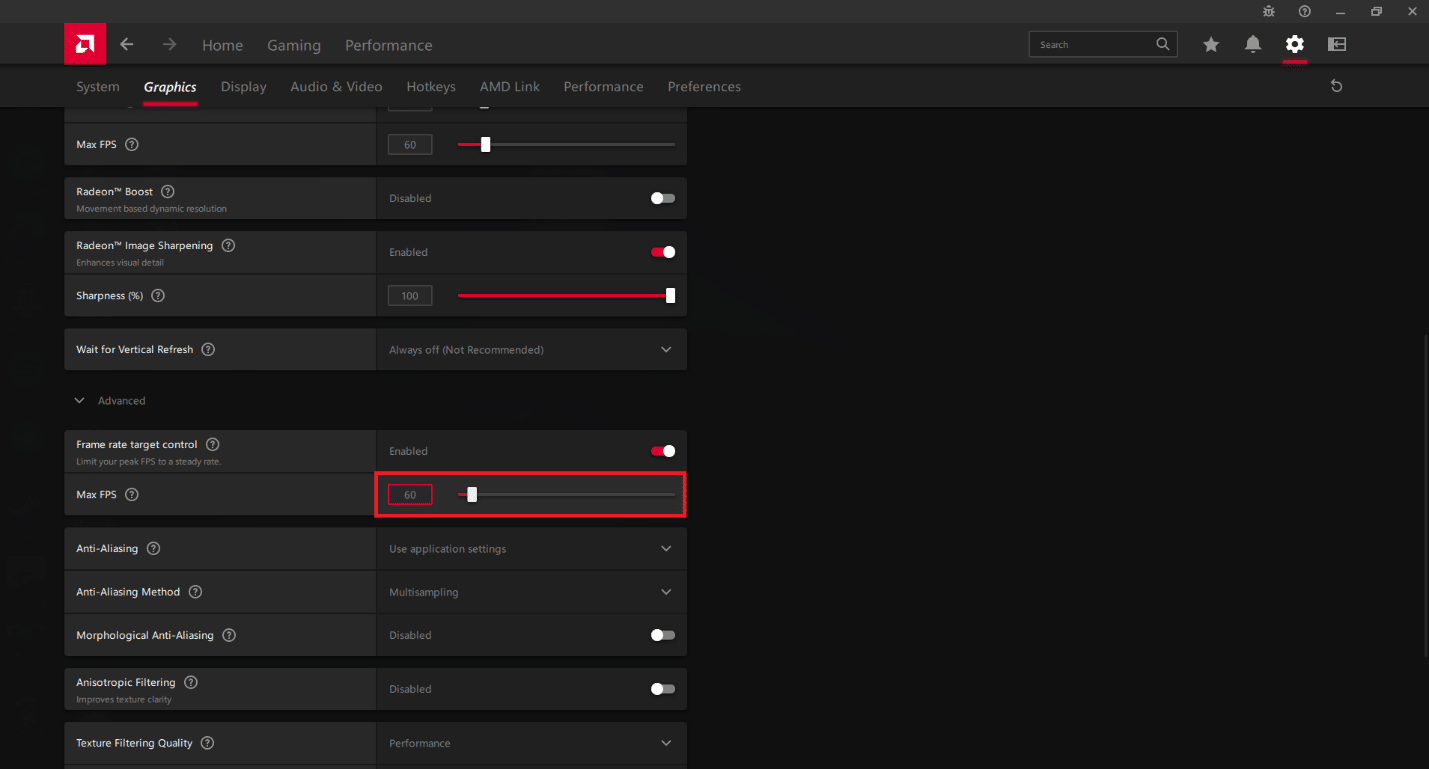Show help for Frame rate target control
The image size is (1429, 769).
[x=213, y=444]
